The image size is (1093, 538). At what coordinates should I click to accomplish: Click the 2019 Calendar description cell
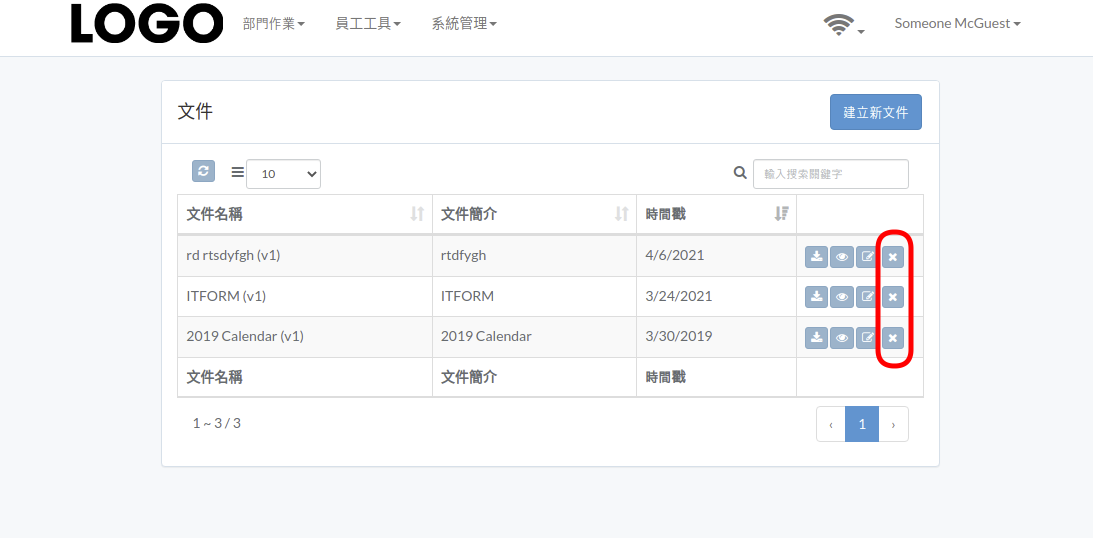pos(535,337)
